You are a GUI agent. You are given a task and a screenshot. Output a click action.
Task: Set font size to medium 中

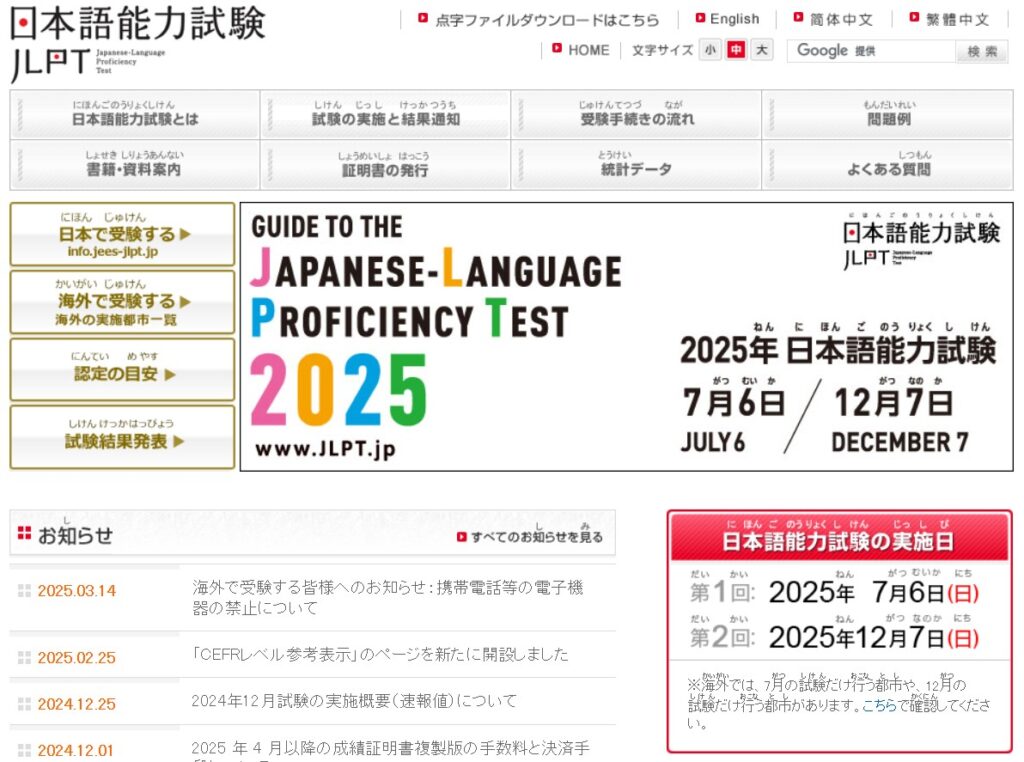click(x=736, y=50)
